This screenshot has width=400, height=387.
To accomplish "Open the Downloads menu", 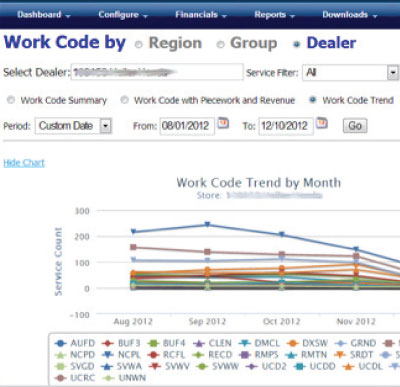I will pyautogui.click(x=350, y=15).
